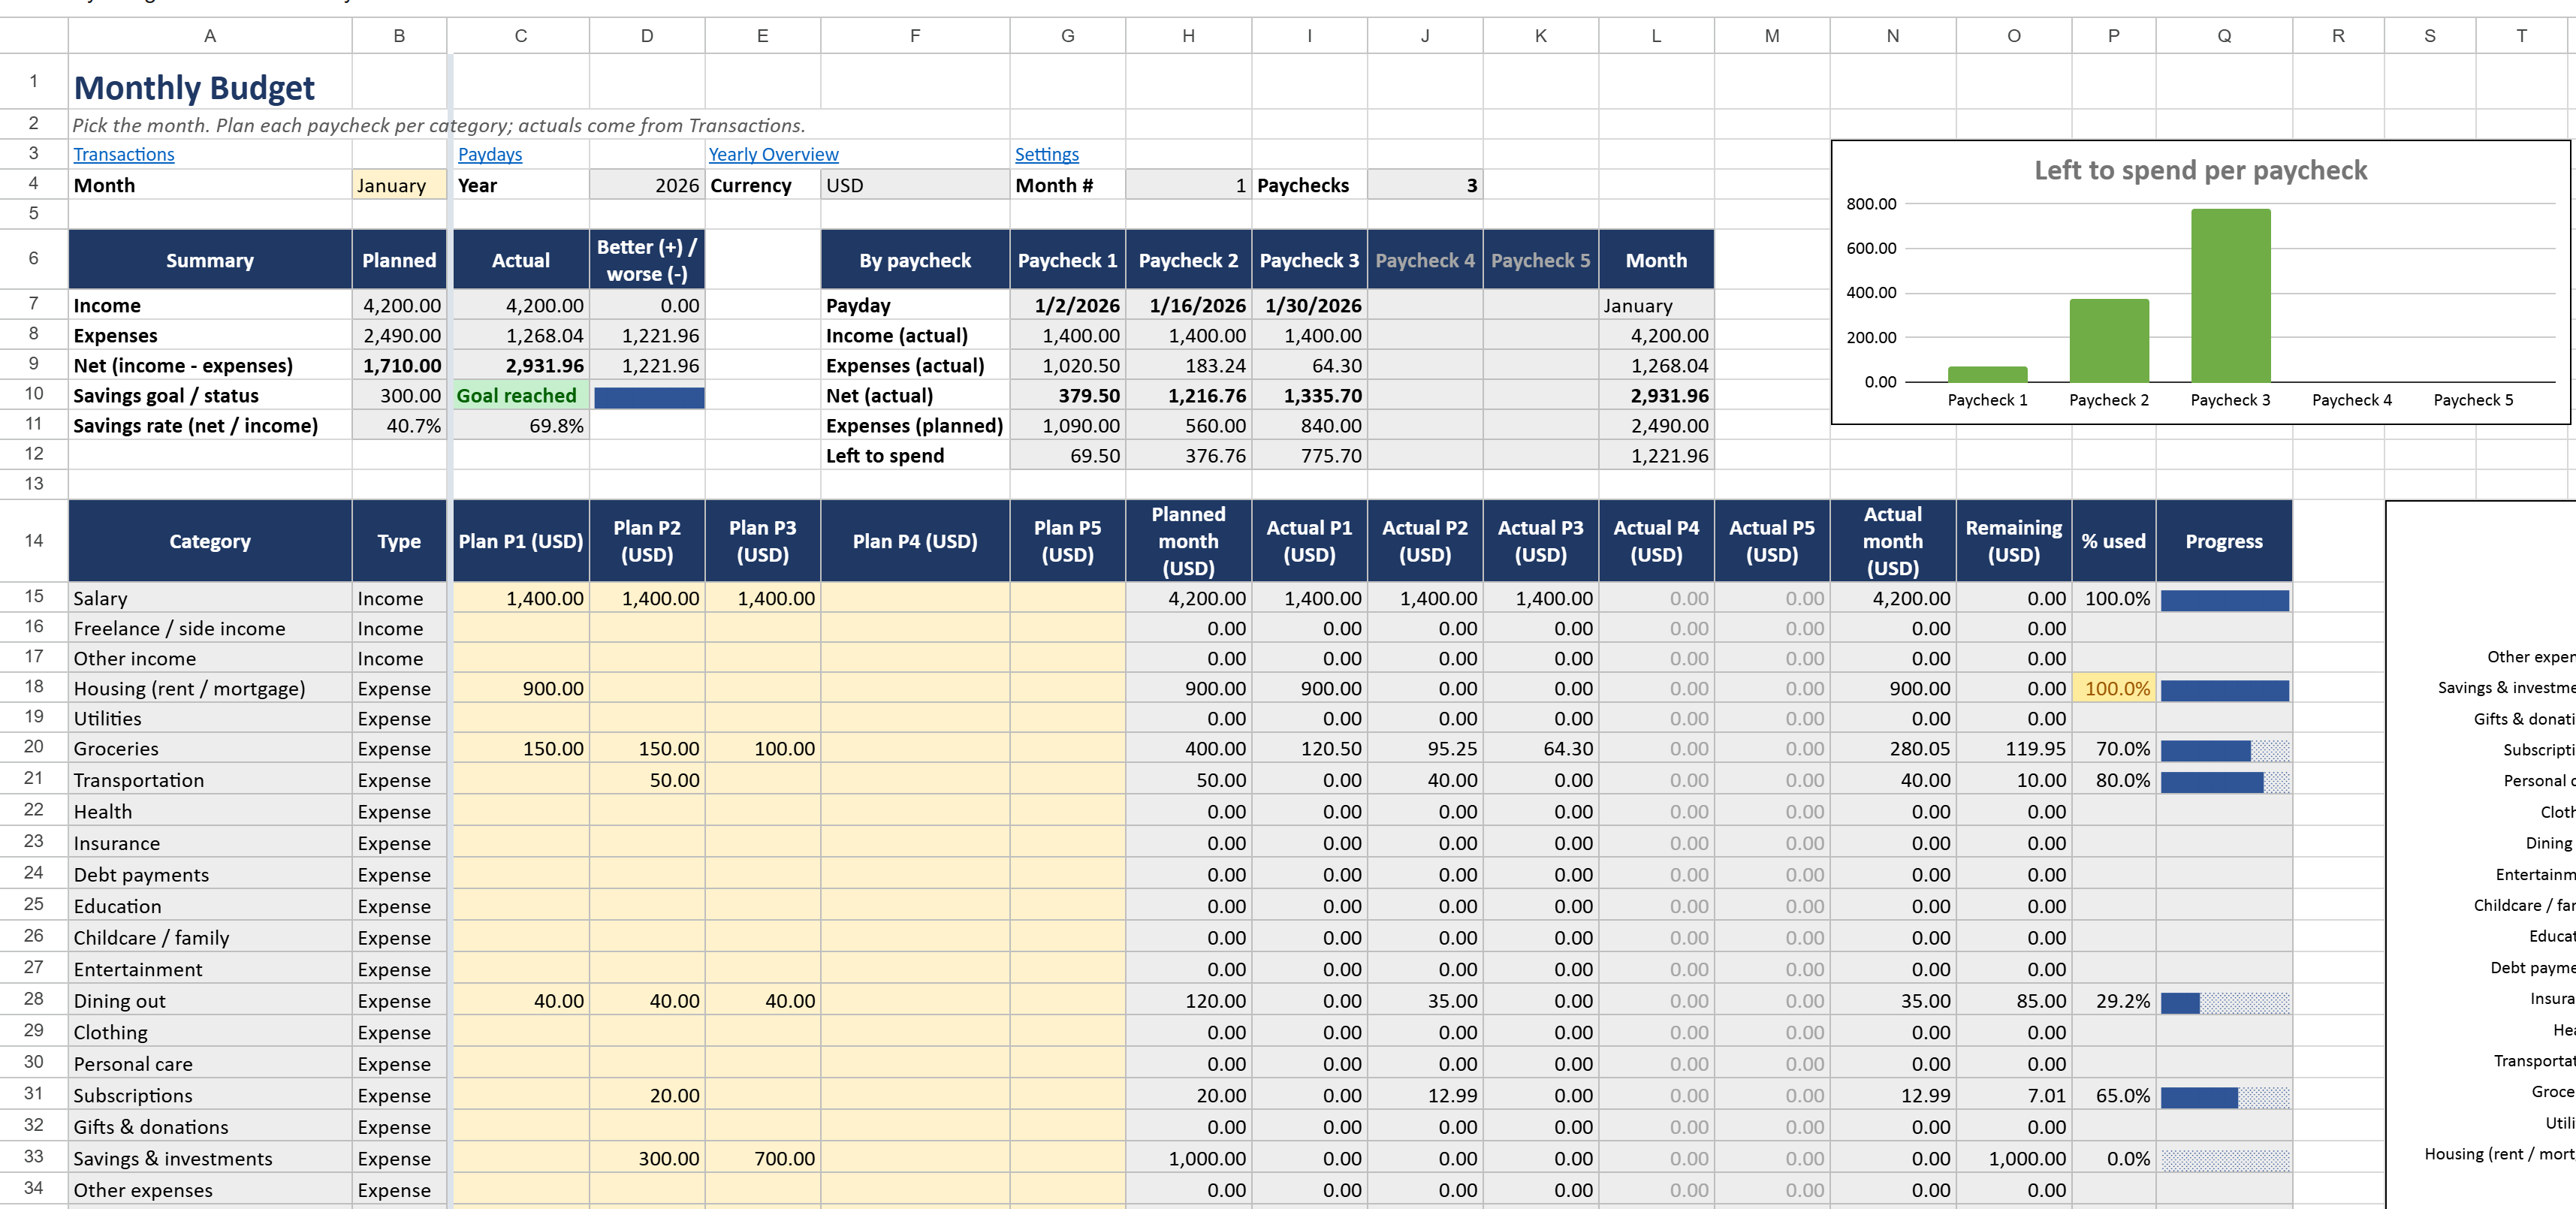
Task: Open the Paydays link
Action: pyautogui.click(x=490, y=154)
